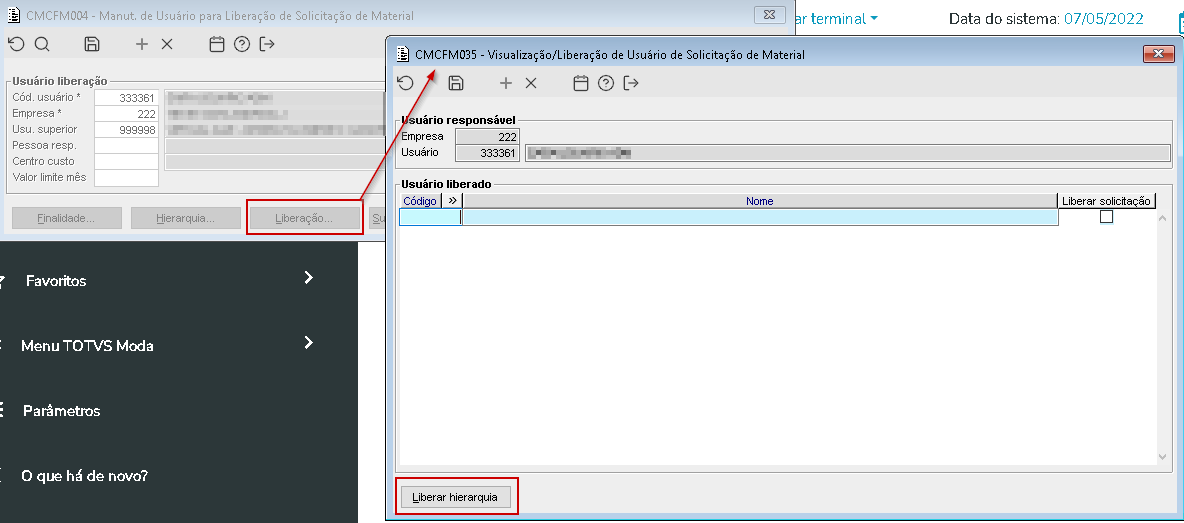Click grid scrollbar down arrow
Viewport: 1184px width, 523px height.
(1164, 457)
